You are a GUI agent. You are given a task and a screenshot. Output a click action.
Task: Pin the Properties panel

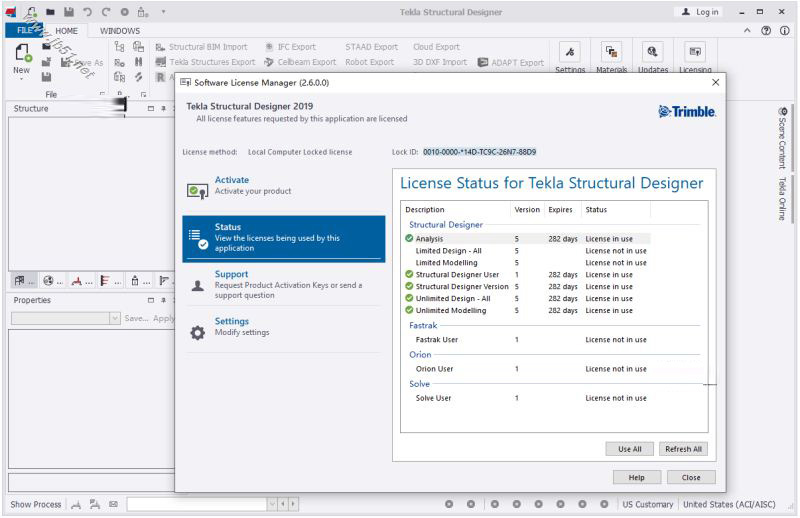pos(164,300)
